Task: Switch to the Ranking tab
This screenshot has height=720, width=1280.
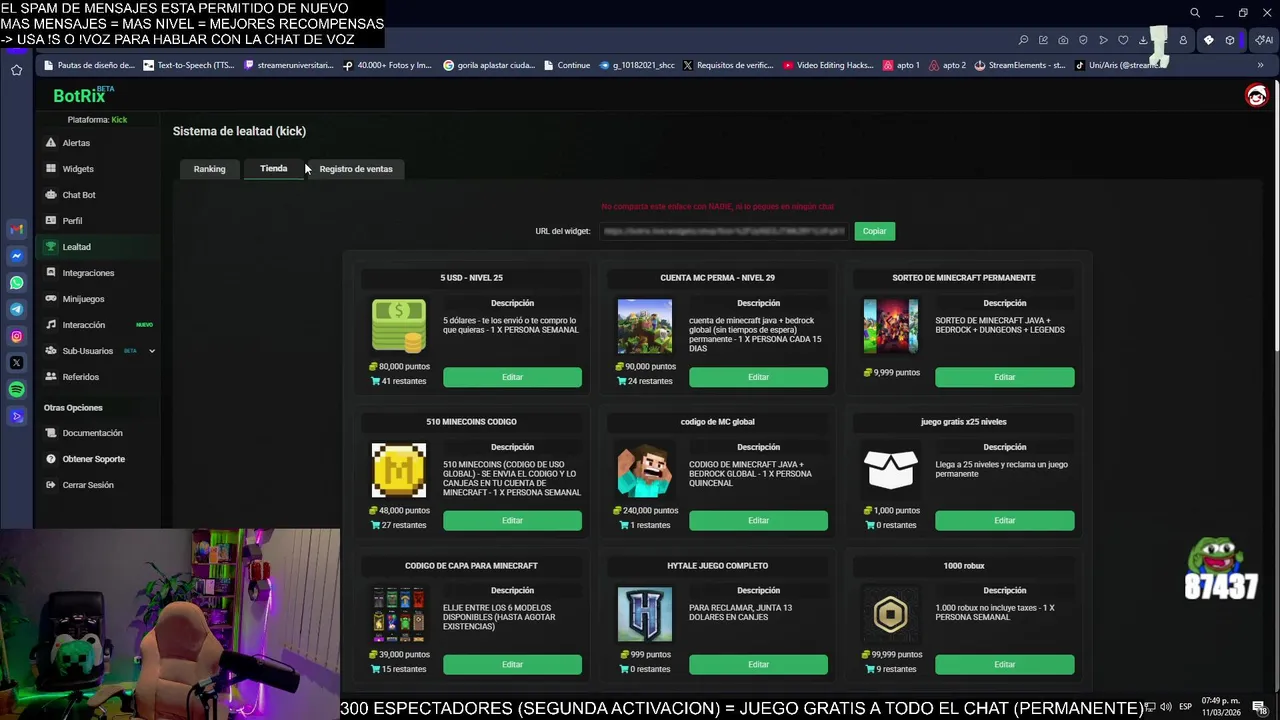Action: [209, 169]
